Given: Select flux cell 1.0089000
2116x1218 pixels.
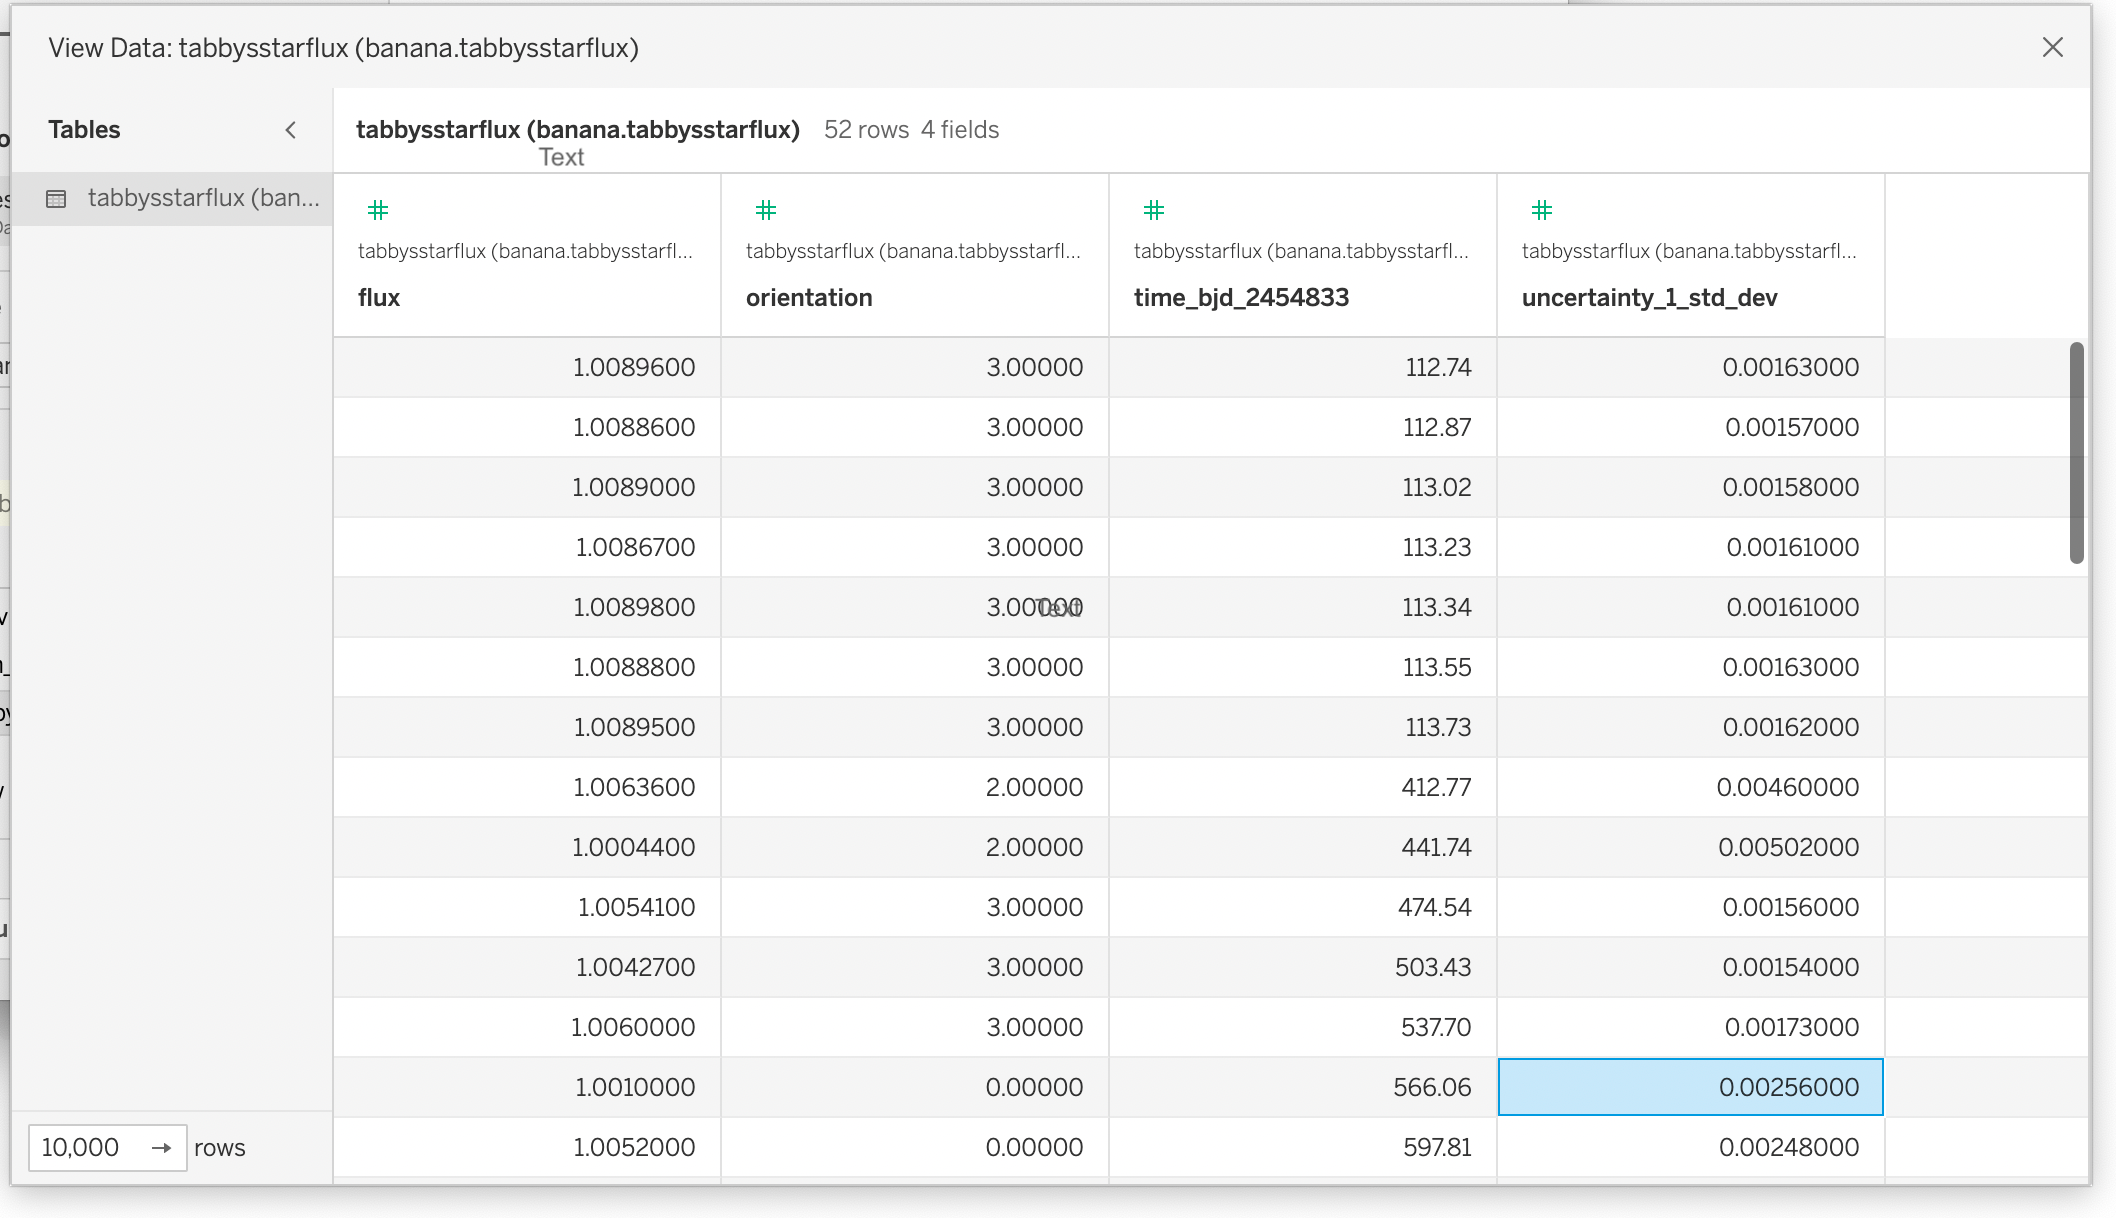Looking at the screenshot, I should click(x=527, y=488).
